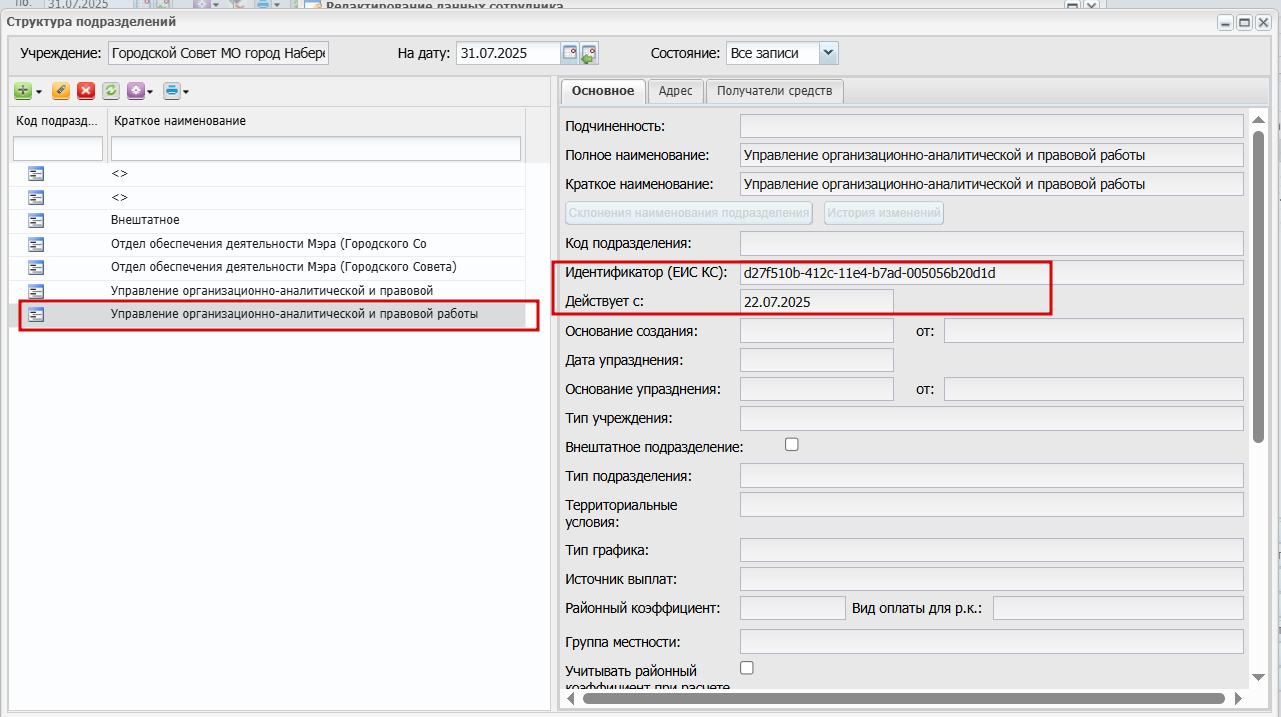Click the Краткое наименование column header

pos(316,121)
